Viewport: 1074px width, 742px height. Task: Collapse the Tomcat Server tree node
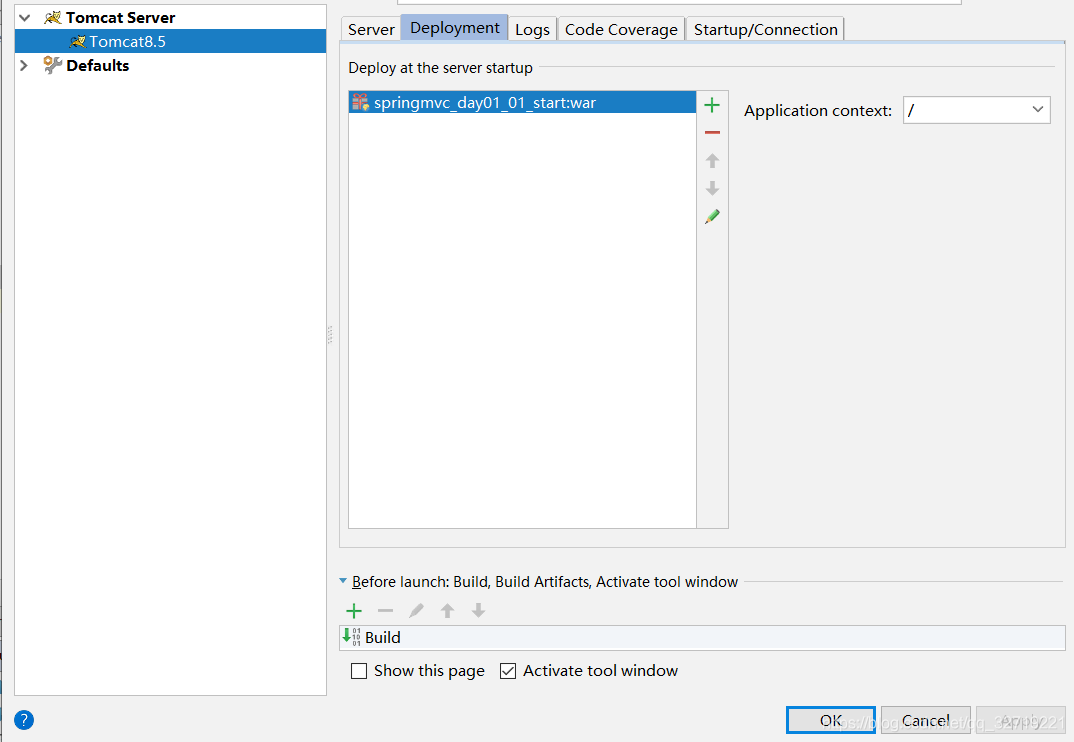coord(25,17)
